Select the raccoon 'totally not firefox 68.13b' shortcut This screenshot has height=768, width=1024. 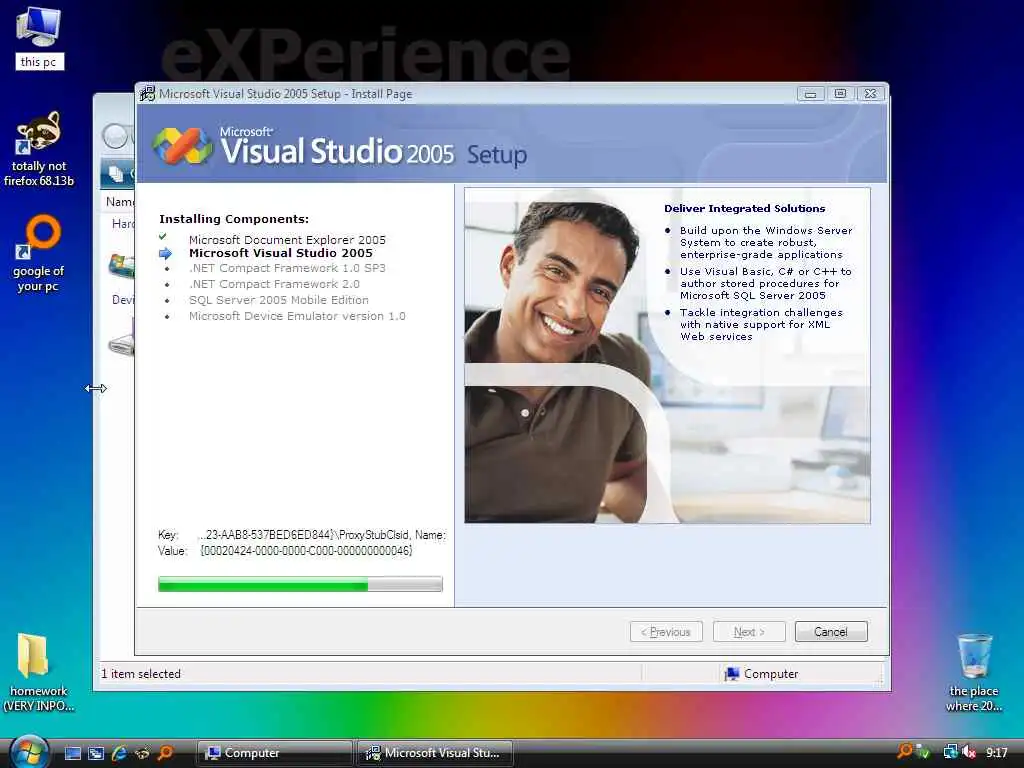point(39,149)
